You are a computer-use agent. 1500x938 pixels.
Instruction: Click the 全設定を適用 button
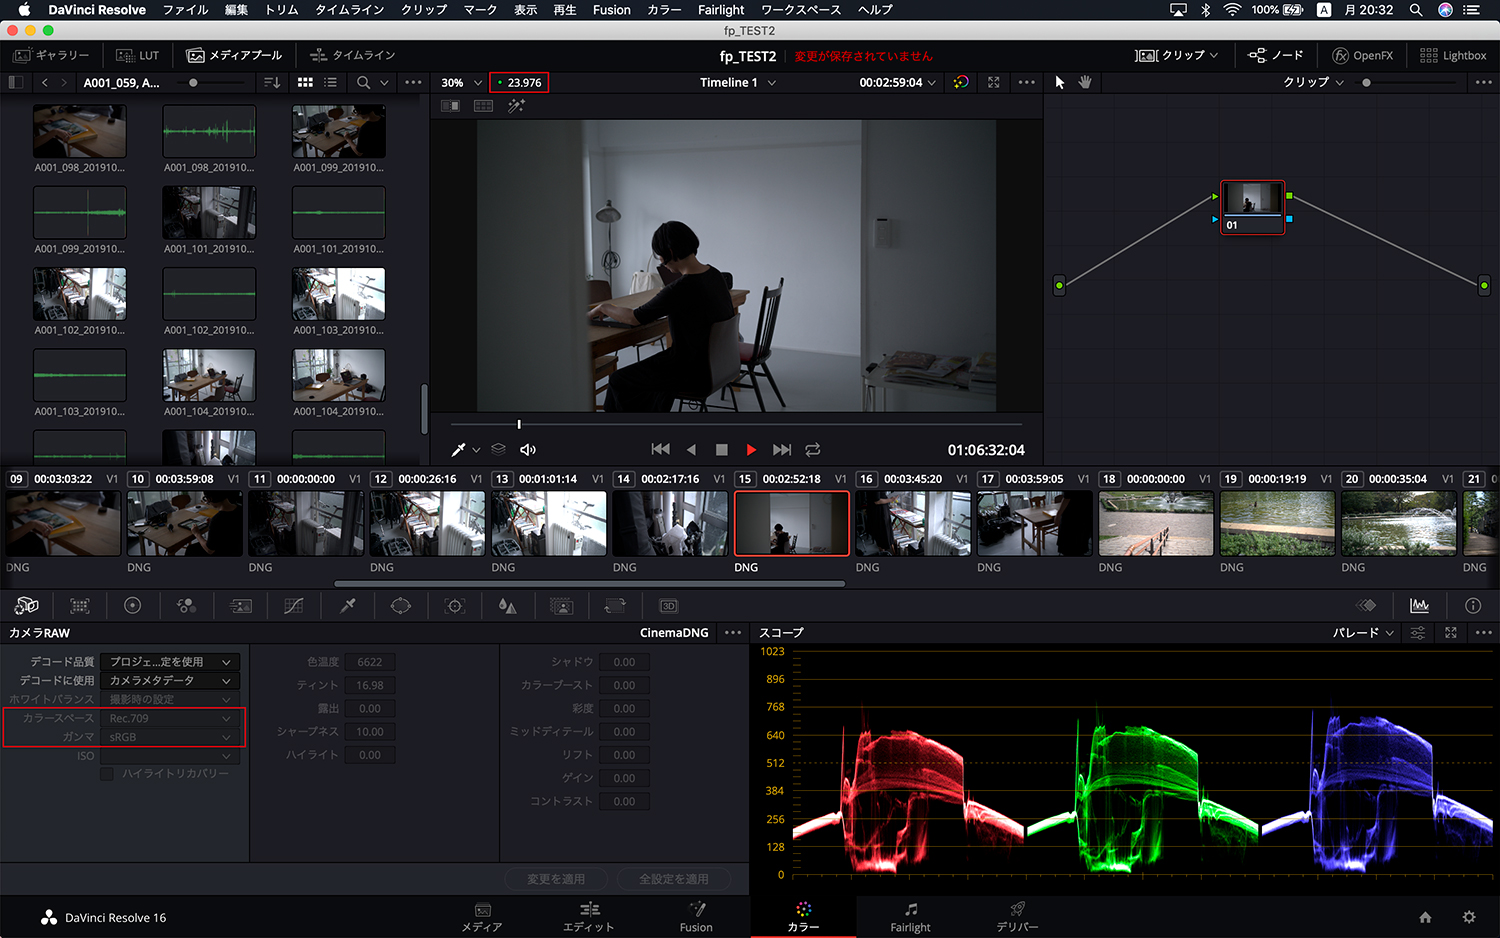(674, 879)
